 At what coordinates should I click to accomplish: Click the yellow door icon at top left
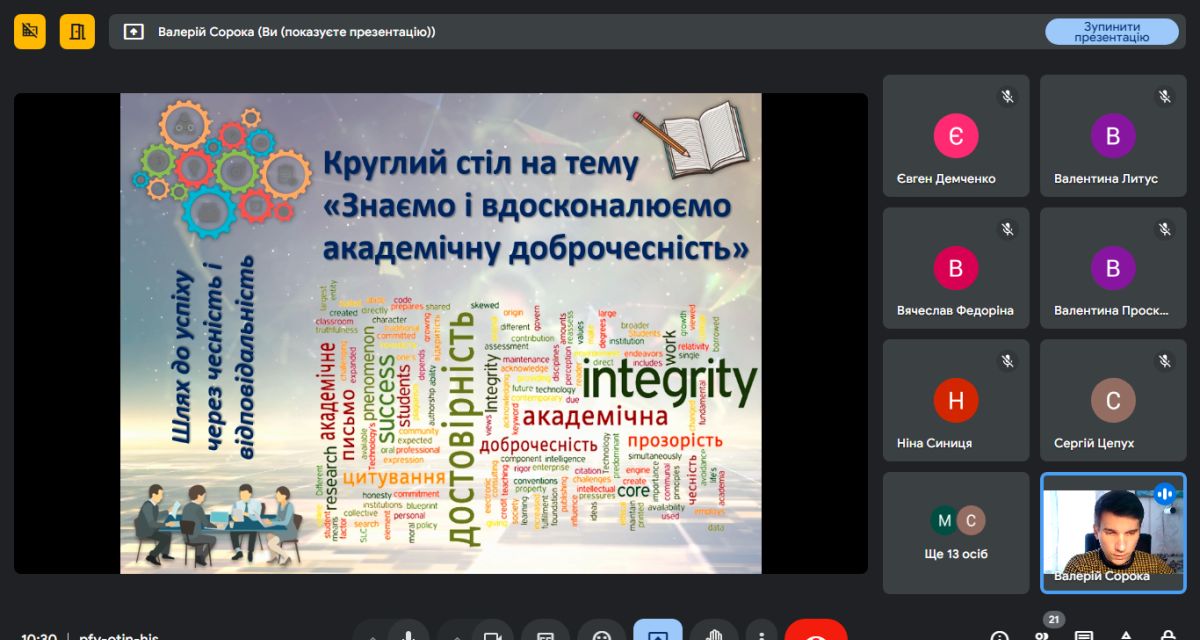77,32
